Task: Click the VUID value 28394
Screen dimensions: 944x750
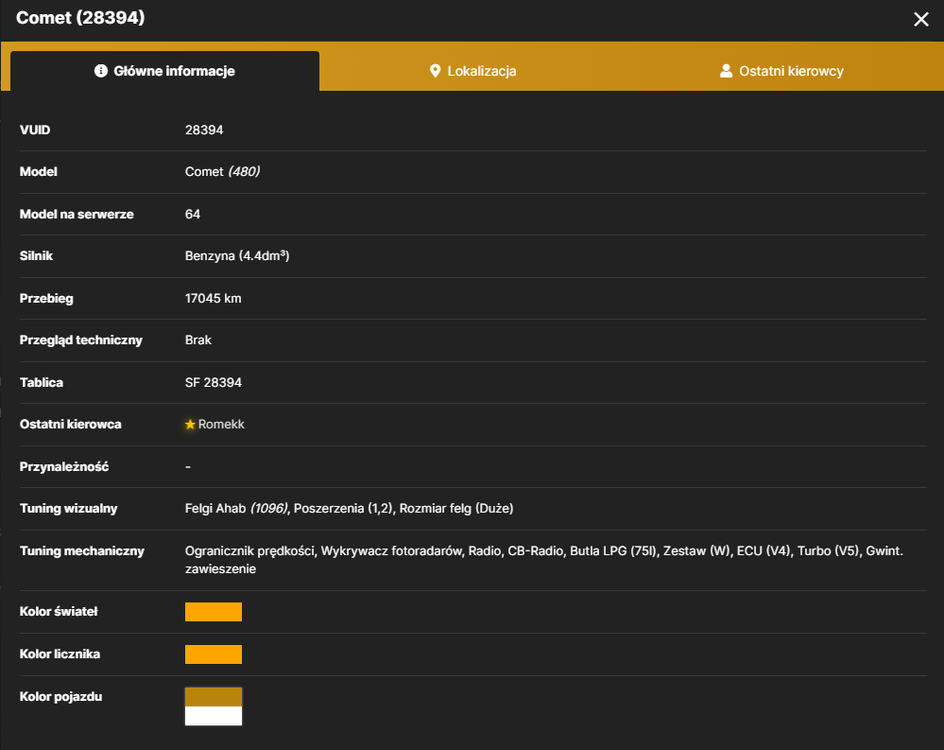Action: click(x=204, y=130)
